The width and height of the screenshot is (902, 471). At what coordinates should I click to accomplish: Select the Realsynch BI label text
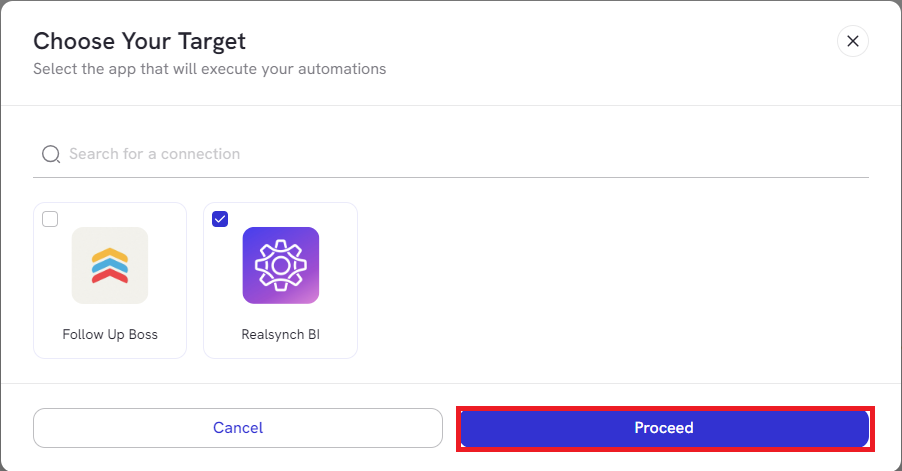pyautogui.click(x=280, y=334)
